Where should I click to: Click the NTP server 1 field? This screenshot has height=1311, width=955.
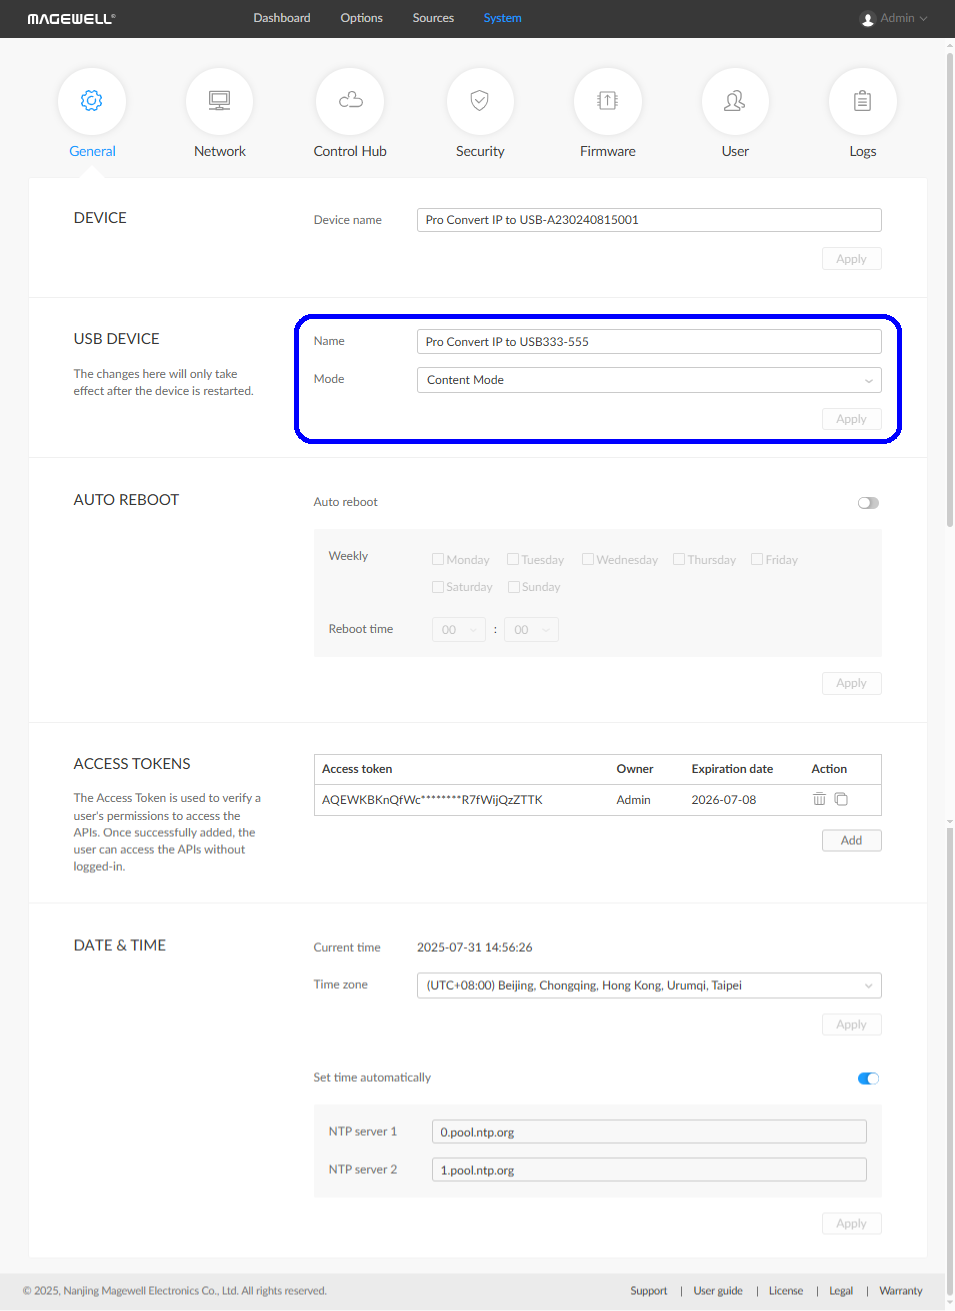(x=649, y=1132)
